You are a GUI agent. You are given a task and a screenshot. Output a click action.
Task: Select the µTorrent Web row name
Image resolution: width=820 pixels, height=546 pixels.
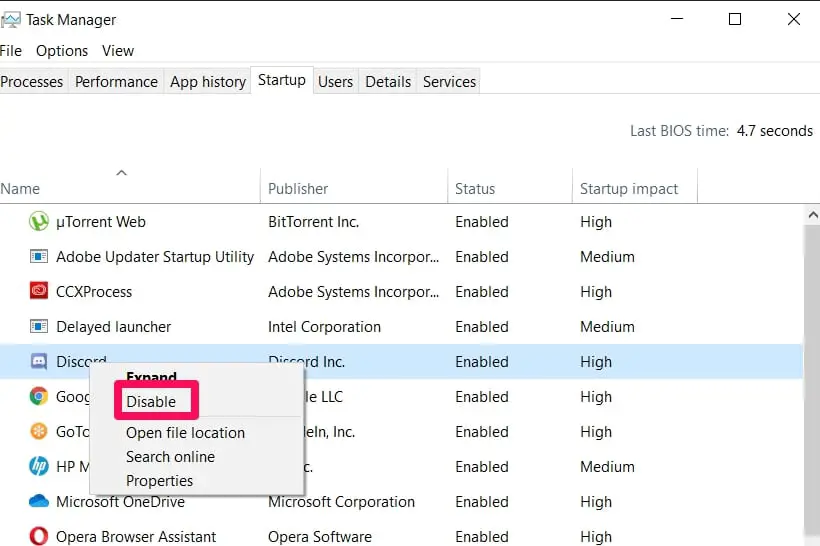(x=101, y=222)
